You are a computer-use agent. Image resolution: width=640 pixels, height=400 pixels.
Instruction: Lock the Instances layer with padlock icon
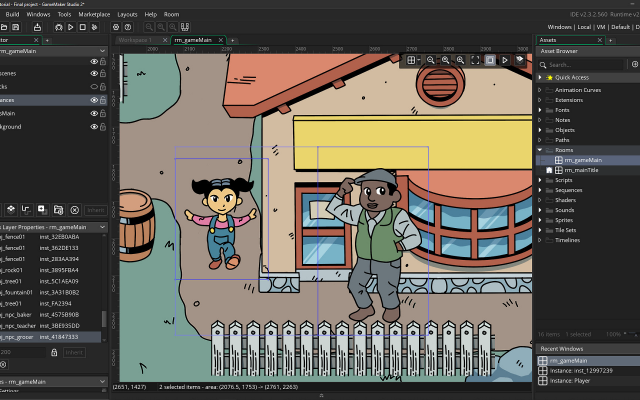(103, 100)
